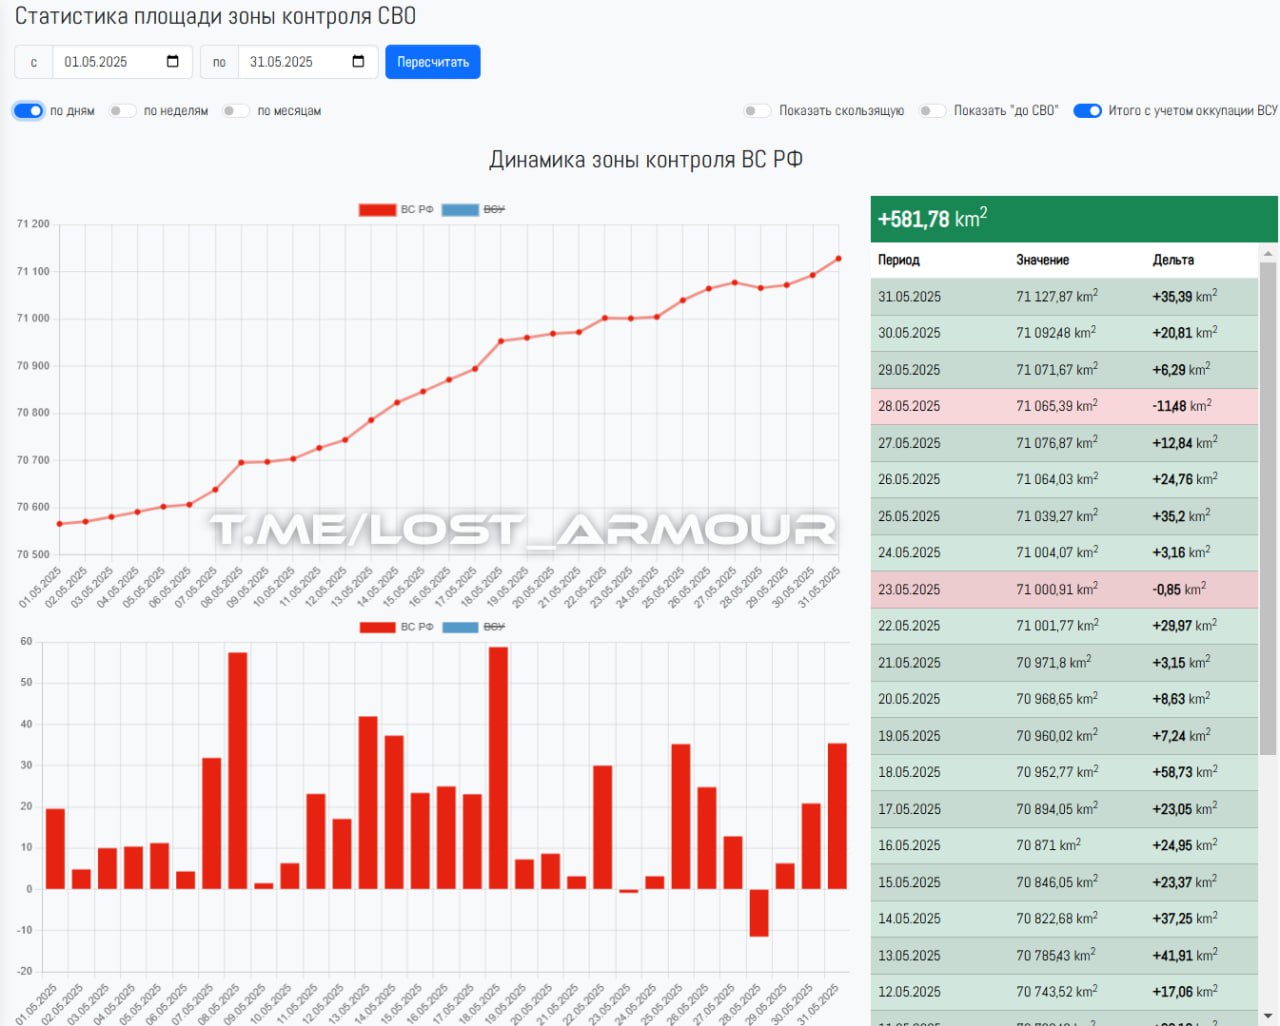Enable the 'по месяцам' switch
The image size is (1280, 1026).
235,111
